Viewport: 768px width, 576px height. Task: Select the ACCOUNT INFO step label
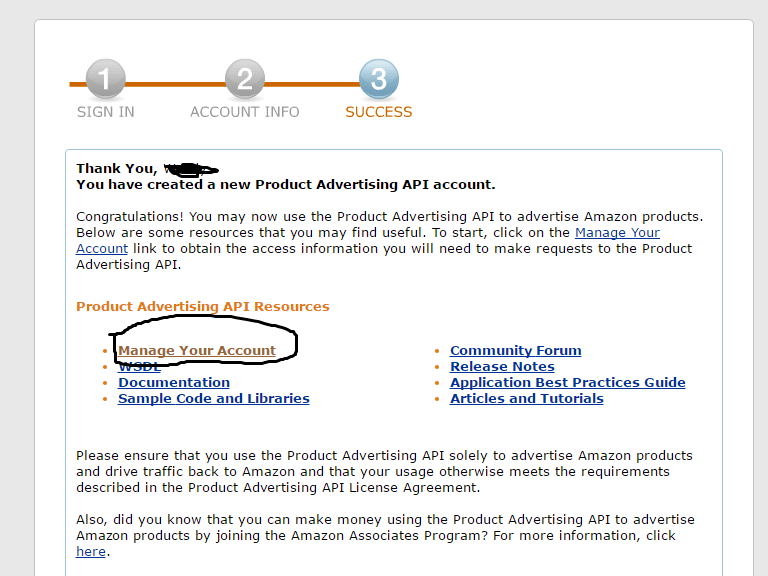pos(244,112)
